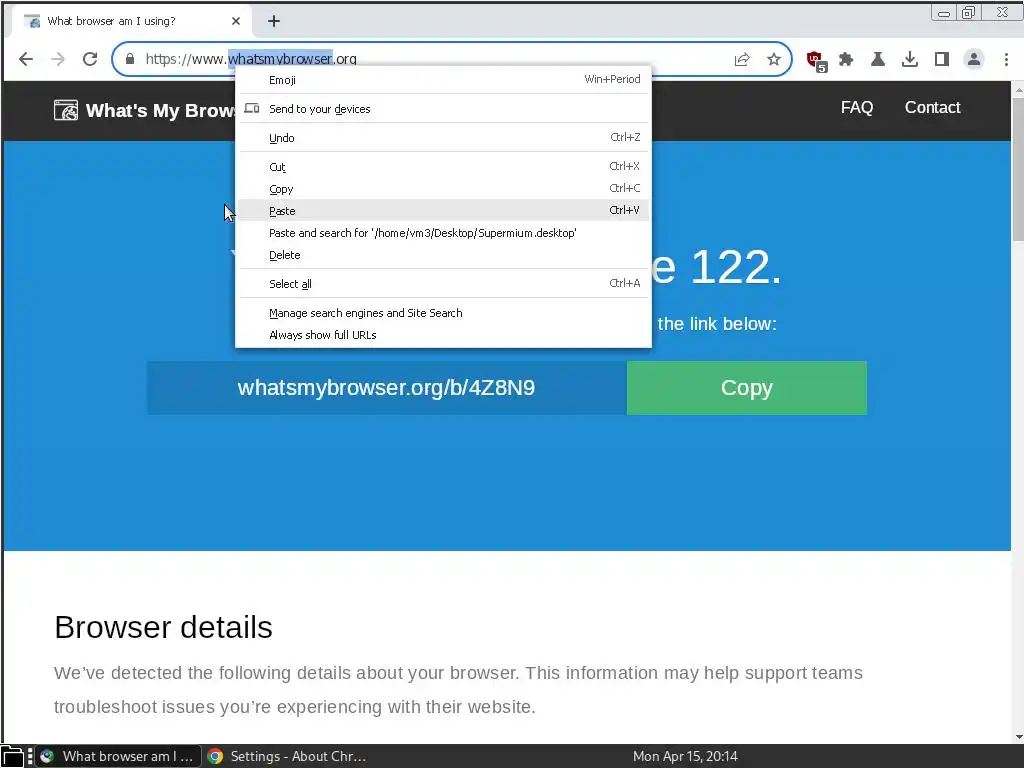1024x768 pixels.
Task: Click the scrollbar up arrow
Action: (1017, 89)
